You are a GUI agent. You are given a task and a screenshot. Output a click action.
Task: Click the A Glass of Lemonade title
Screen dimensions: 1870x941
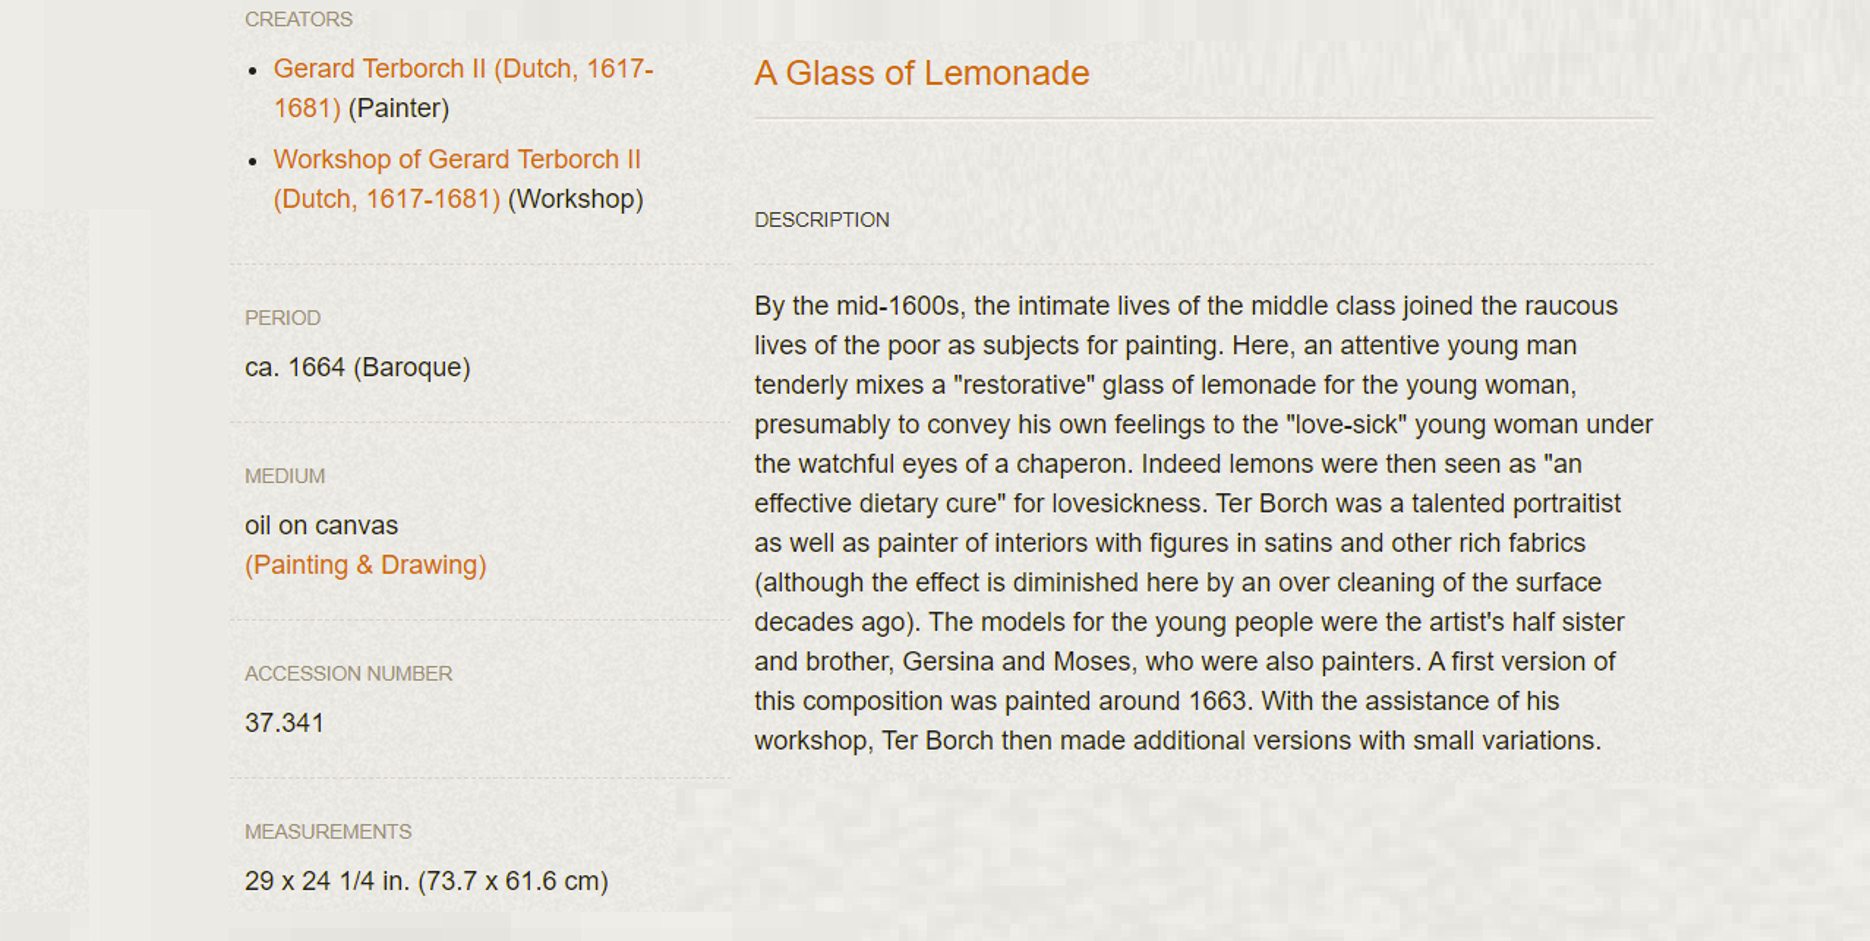[x=921, y=73]
